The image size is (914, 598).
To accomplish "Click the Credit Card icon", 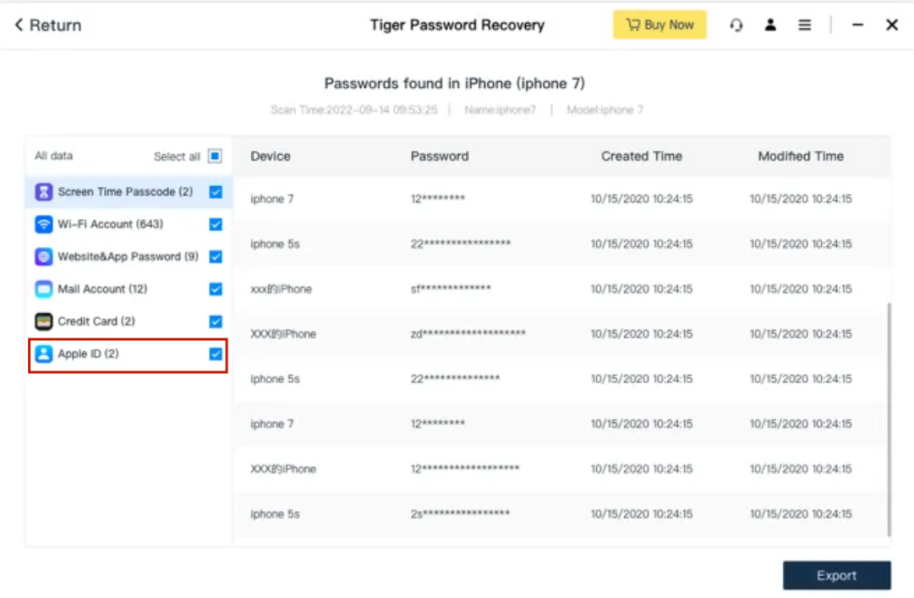I will pyautogui.click(x=44, y=321).
